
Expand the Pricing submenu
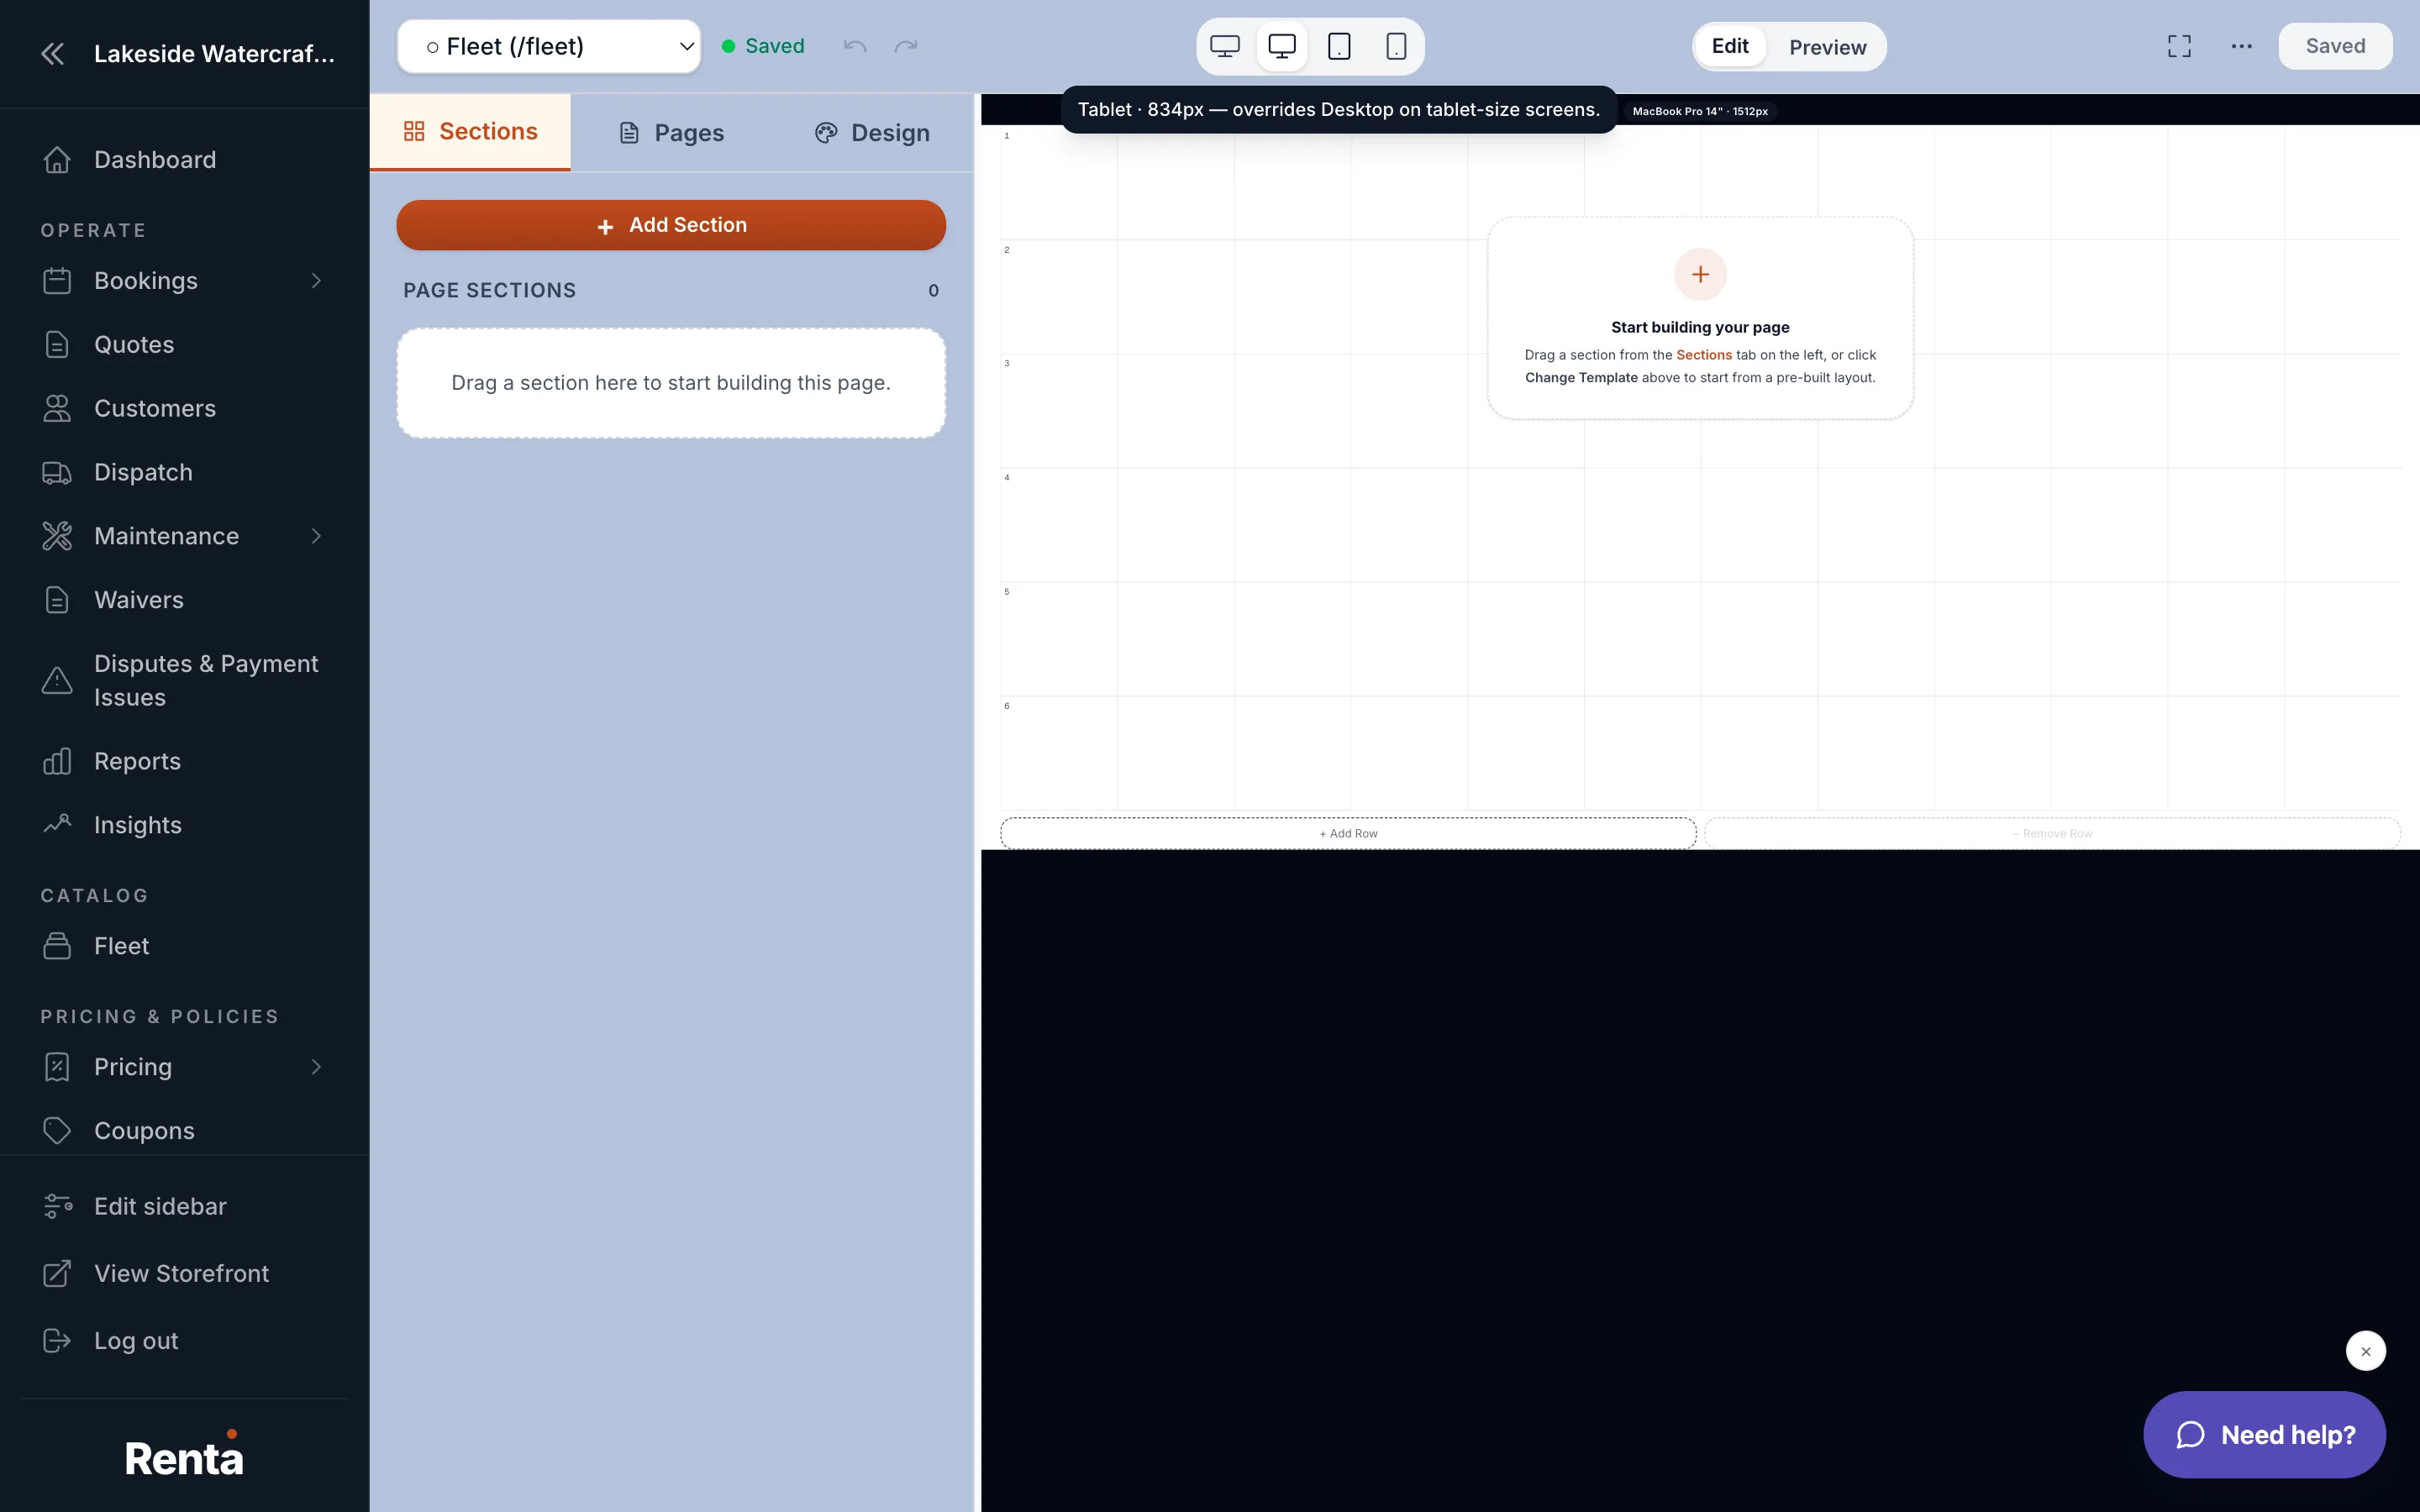click(x=316, y=1067)
